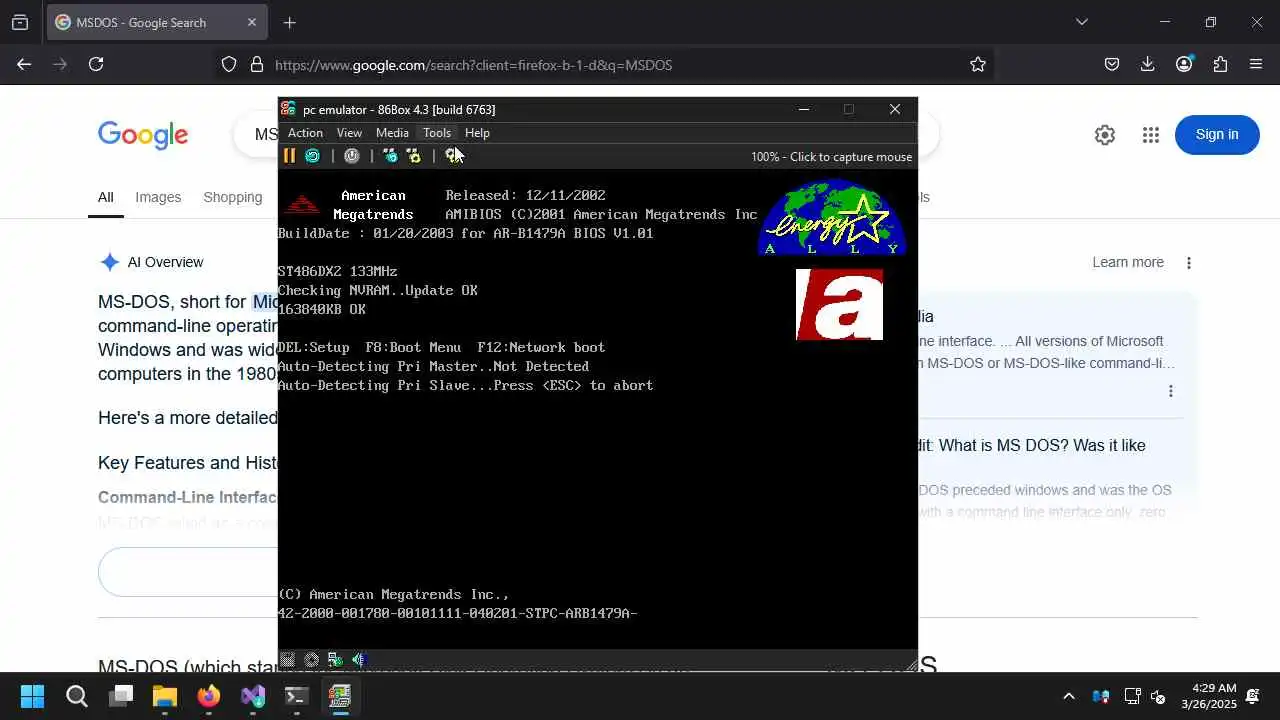Open Firefox account icon

[x=1184, y=64]
